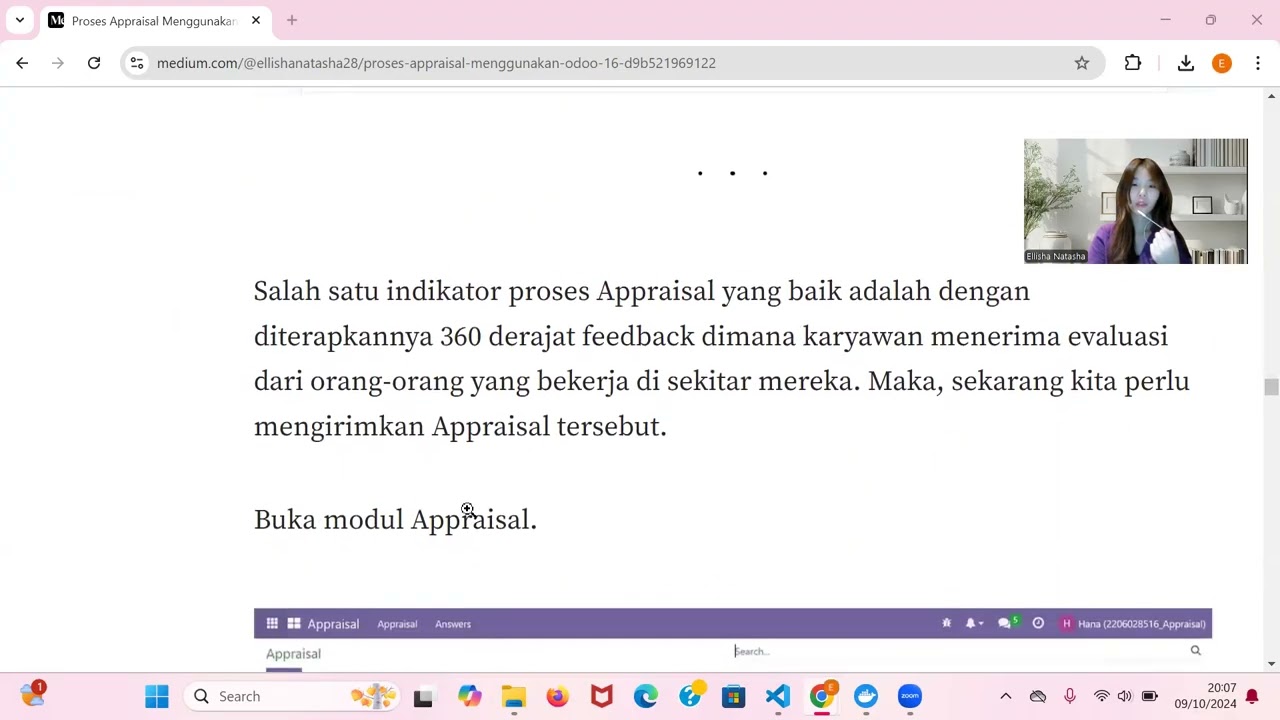
Task: Open the volume speaker control in tray
Action: (x=1125, y=696)
